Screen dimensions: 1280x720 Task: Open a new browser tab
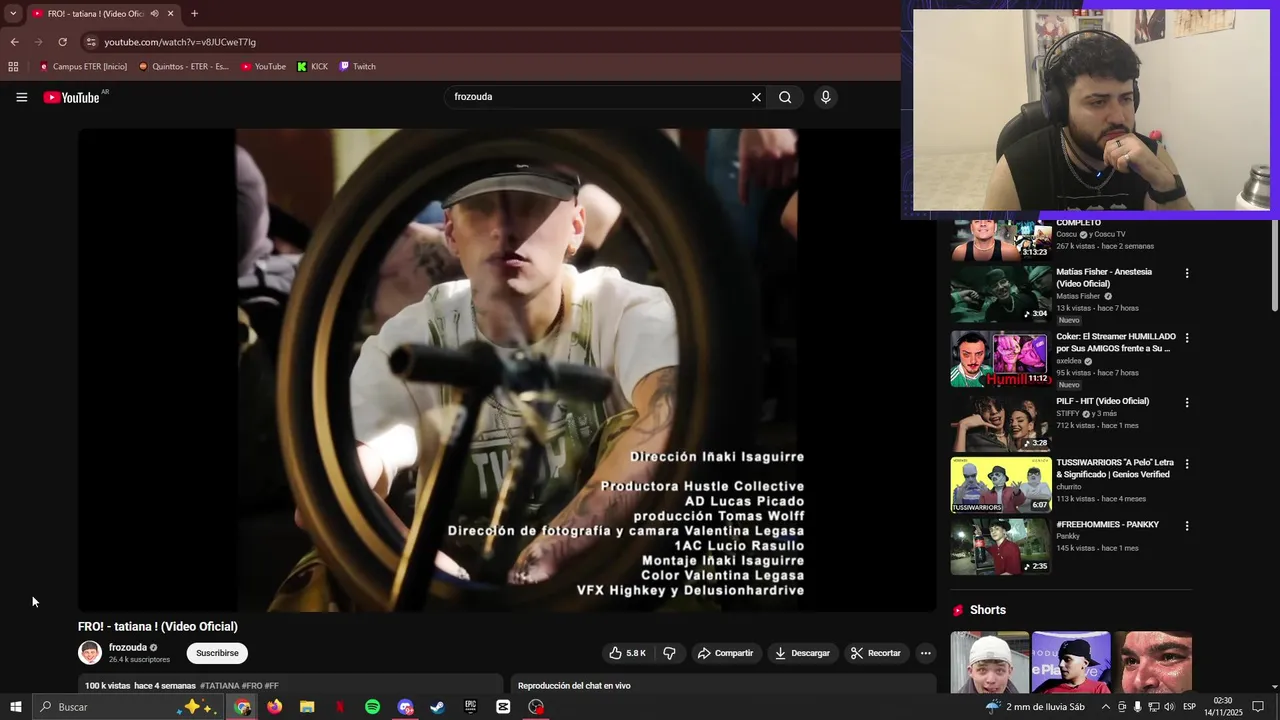point(194,14)
